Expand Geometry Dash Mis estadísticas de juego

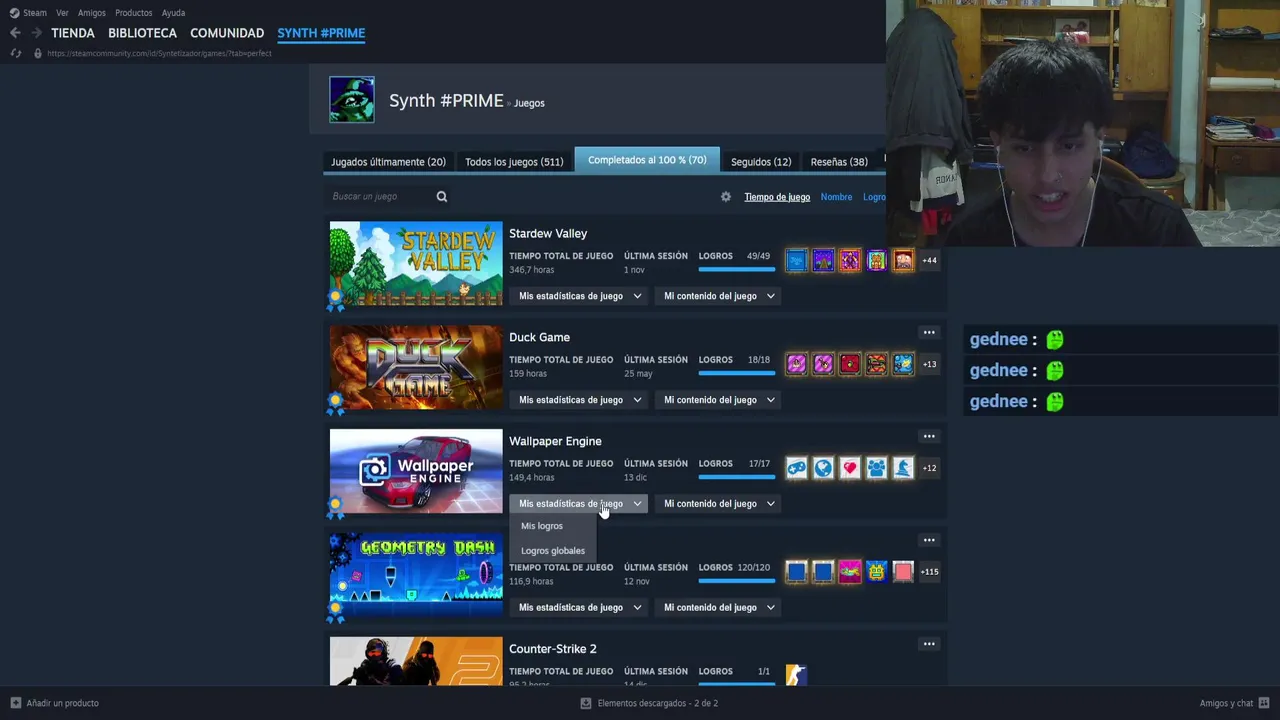(x=580, y=608)
